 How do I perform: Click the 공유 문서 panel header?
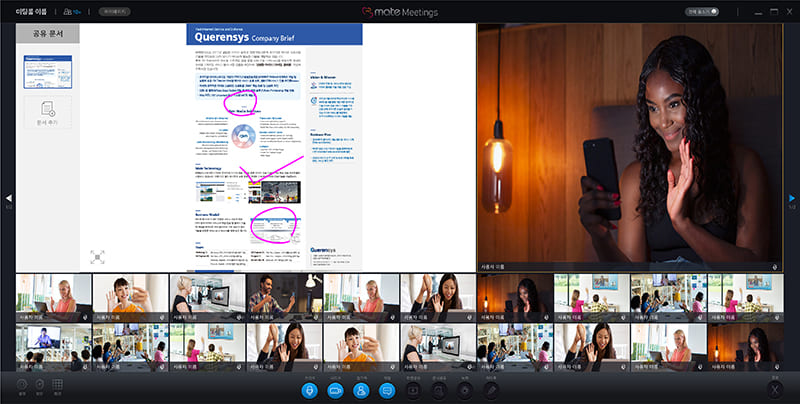pos(48,34)
